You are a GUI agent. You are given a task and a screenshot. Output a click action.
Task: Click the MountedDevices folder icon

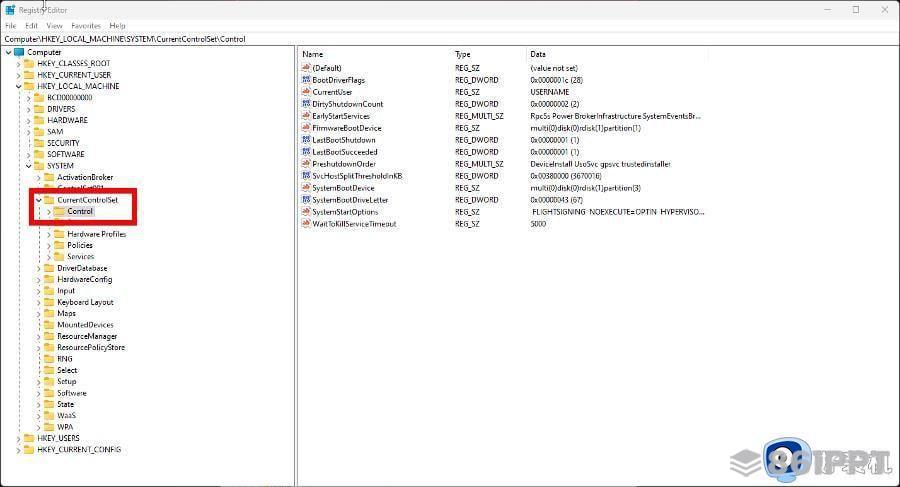point(49,324)
